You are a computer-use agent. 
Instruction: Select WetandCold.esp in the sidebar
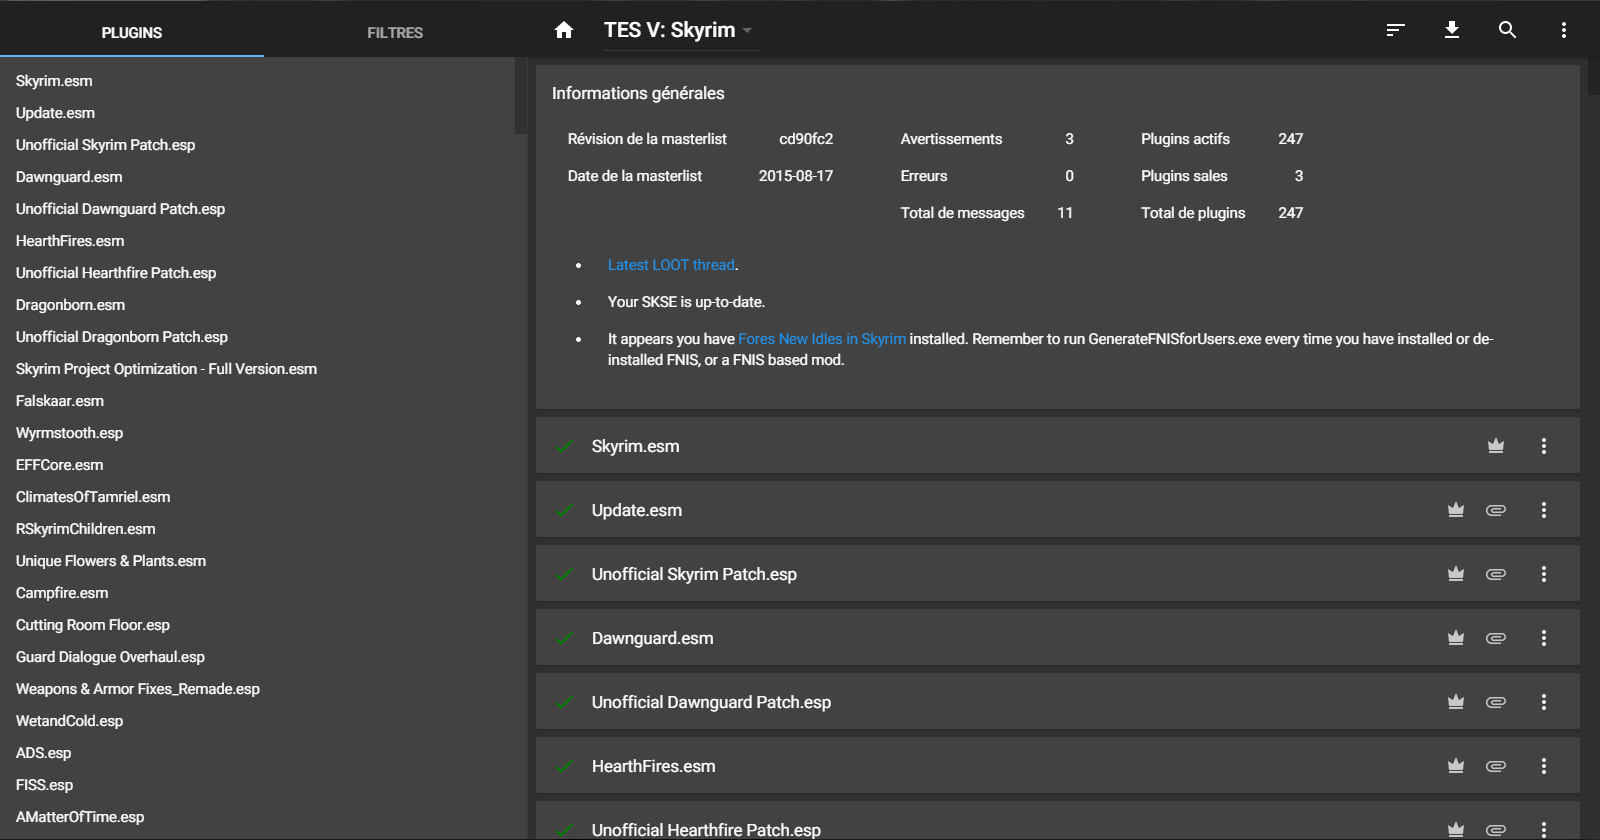click(70, 721)
